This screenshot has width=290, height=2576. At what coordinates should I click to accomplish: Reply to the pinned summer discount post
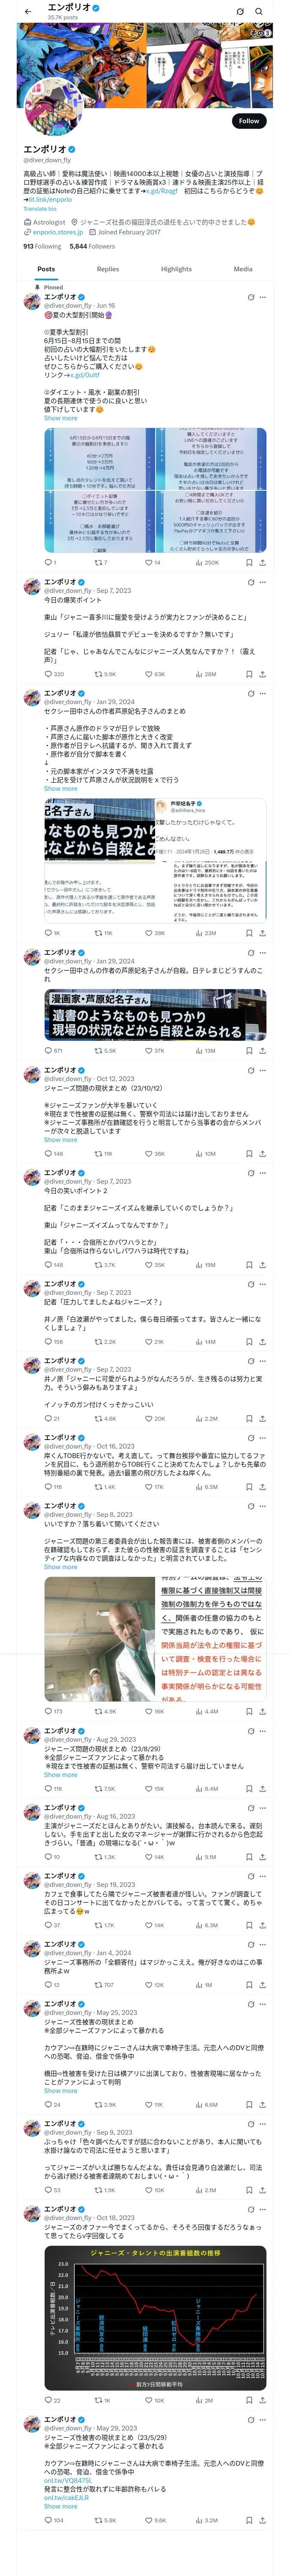pyautogui.click(x=47, y=563)
